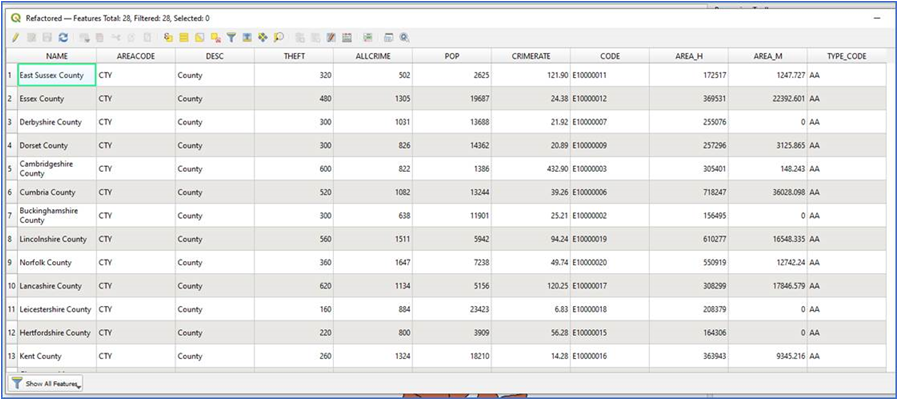Deselect all features
Image resolution: width=898 pixels, height=399 pixels.
point(215,38)
